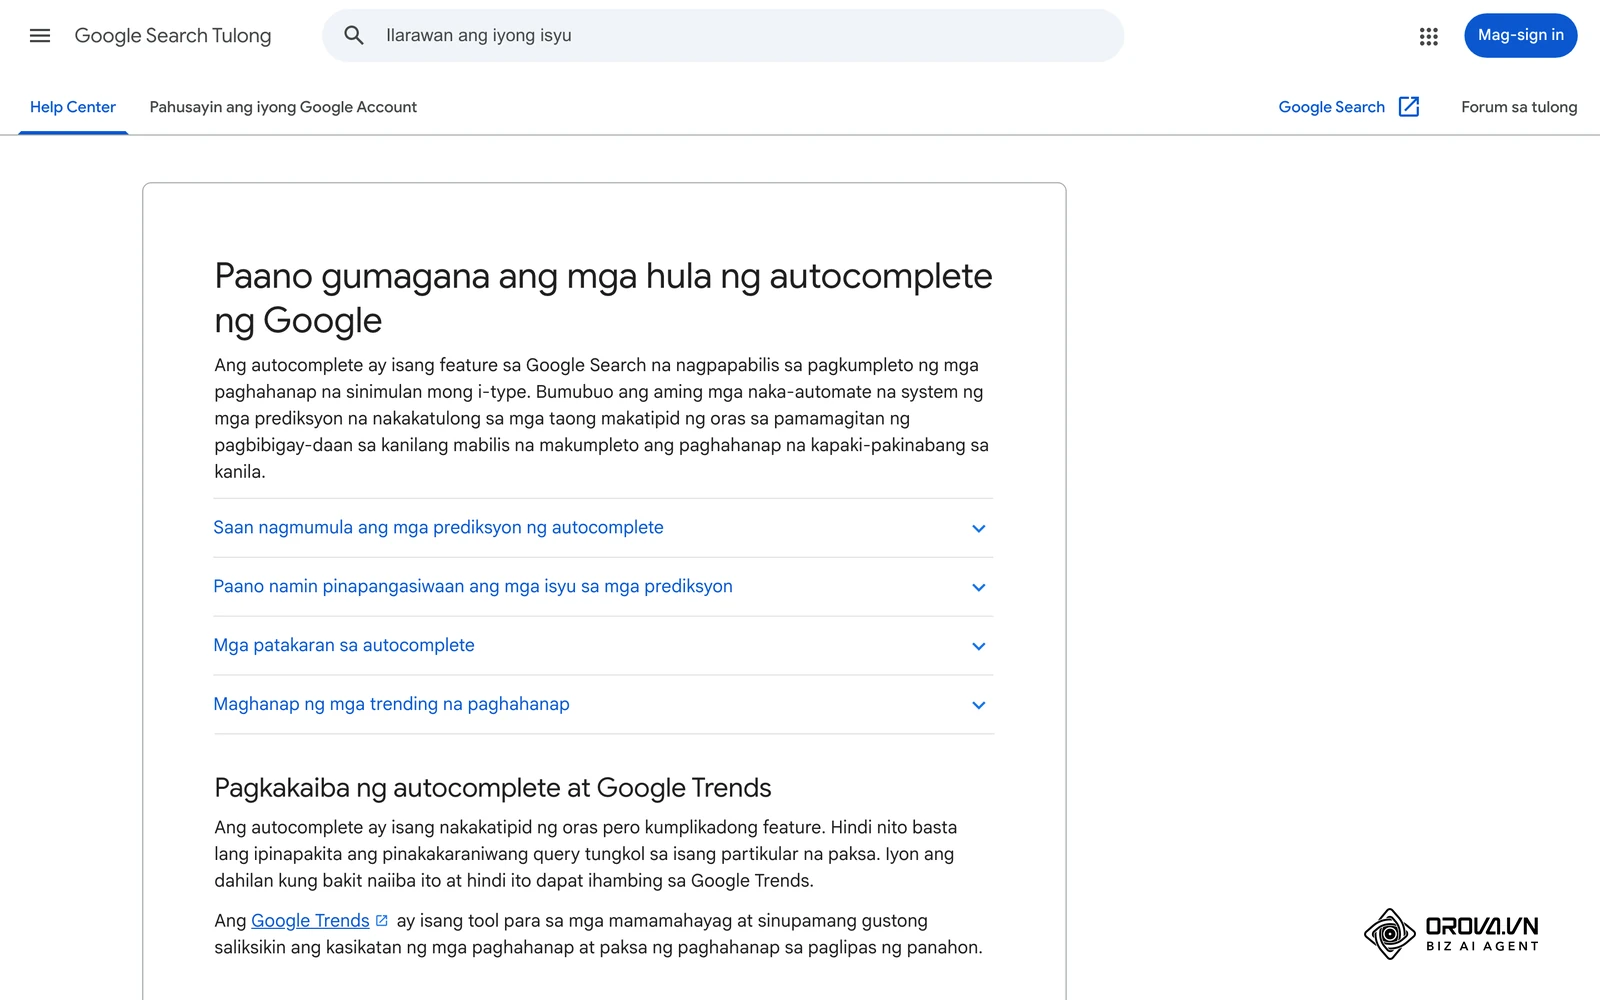Click external link icon beside Google Trends
The image size is (1600, 1000).
pos(382,920)
